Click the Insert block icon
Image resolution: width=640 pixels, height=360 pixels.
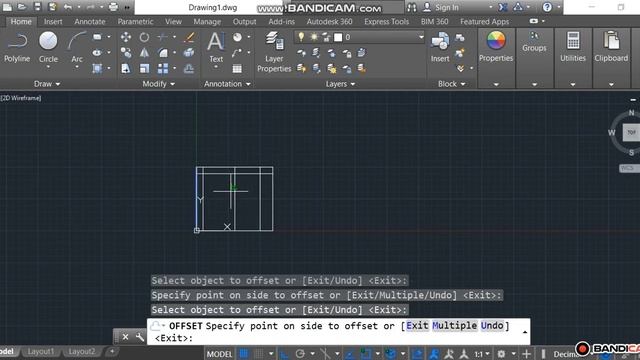(440, 47)
